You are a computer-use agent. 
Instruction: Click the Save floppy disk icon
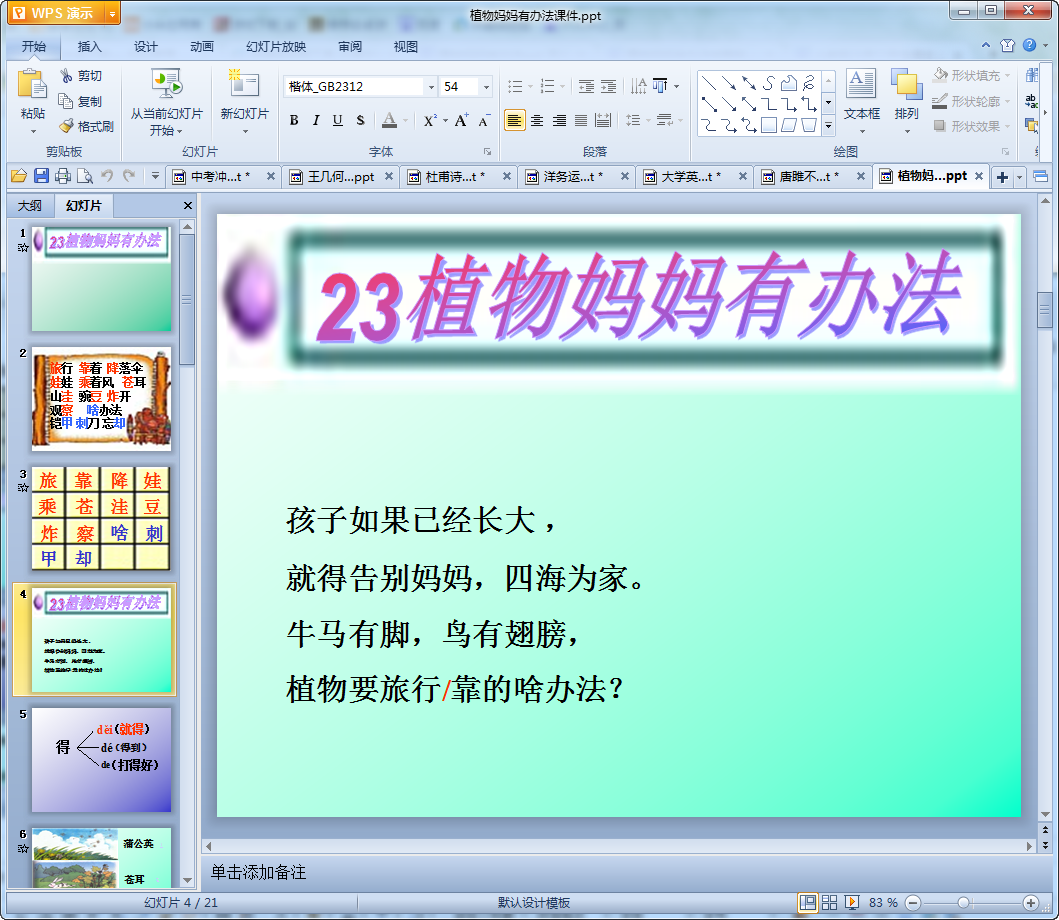41,176
